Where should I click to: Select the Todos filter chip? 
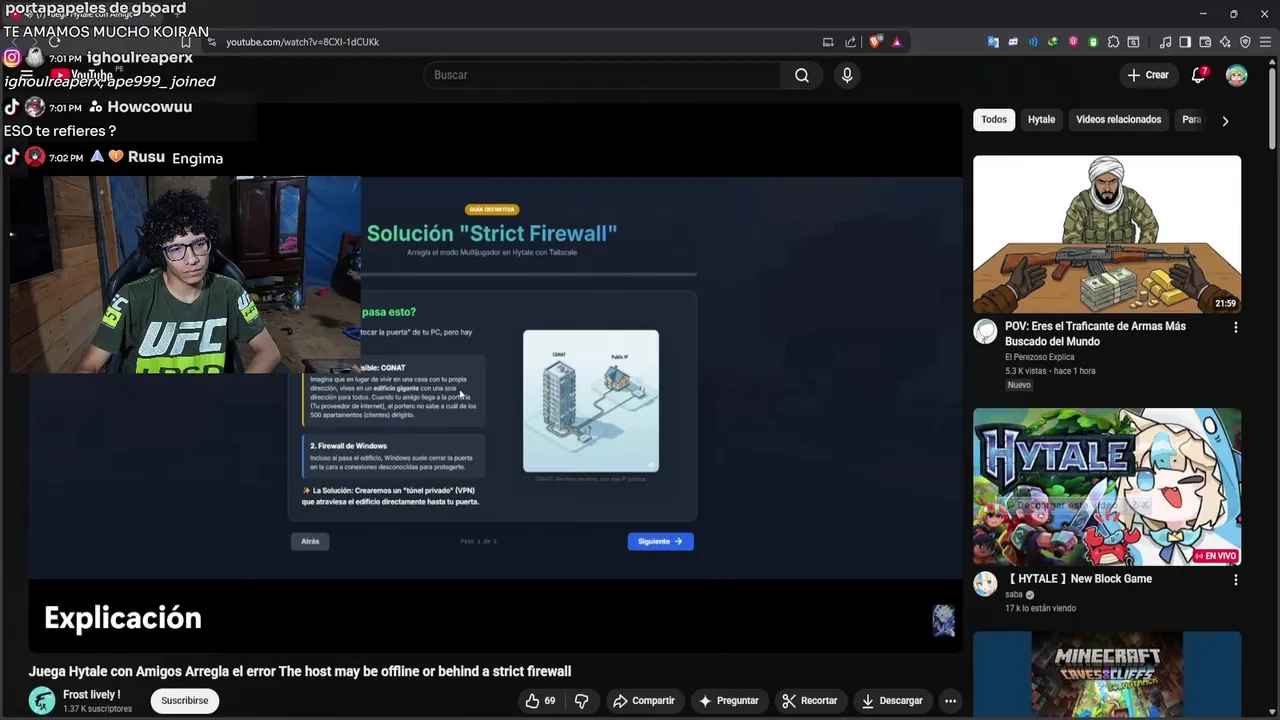994,120
